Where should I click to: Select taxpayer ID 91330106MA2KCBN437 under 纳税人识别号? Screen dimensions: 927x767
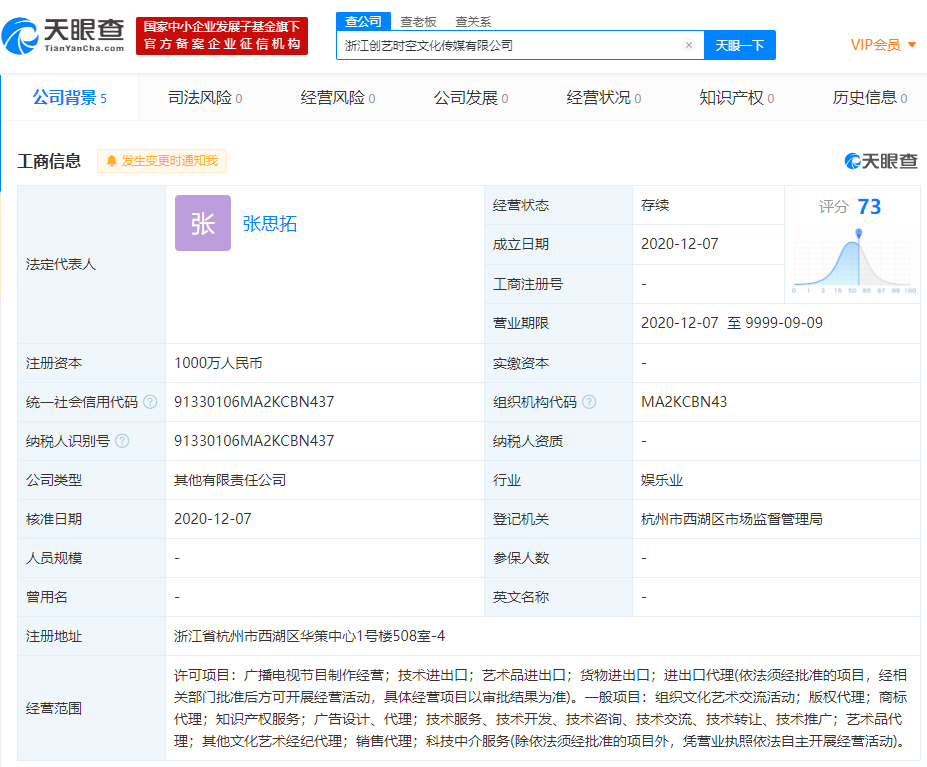coord(254,441)
